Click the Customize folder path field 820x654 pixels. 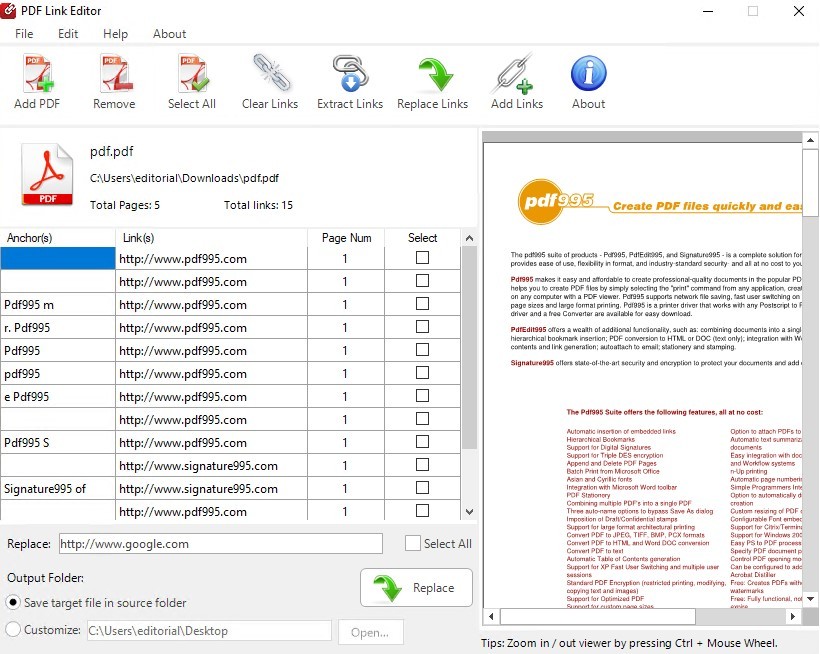[209, 630]
